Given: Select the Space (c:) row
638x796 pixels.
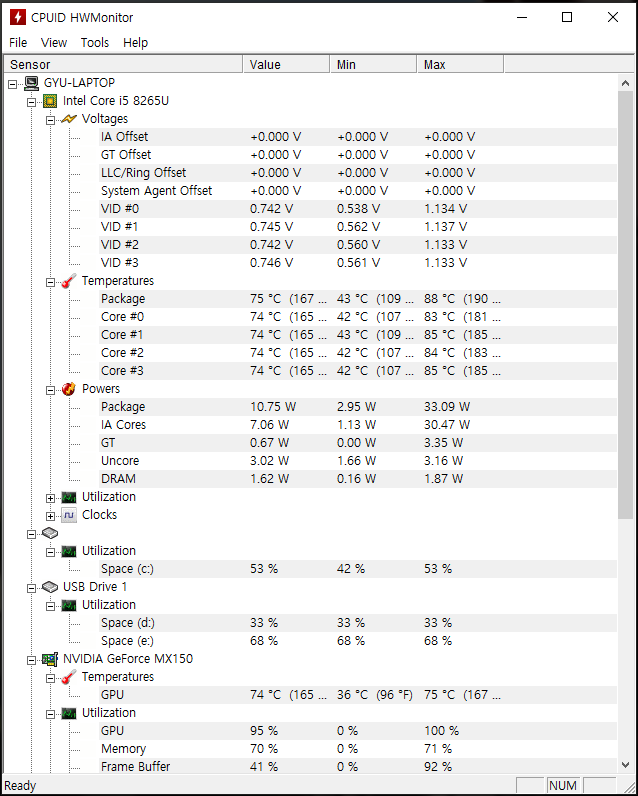Looking at the screenshot, I should pos(358,569).
